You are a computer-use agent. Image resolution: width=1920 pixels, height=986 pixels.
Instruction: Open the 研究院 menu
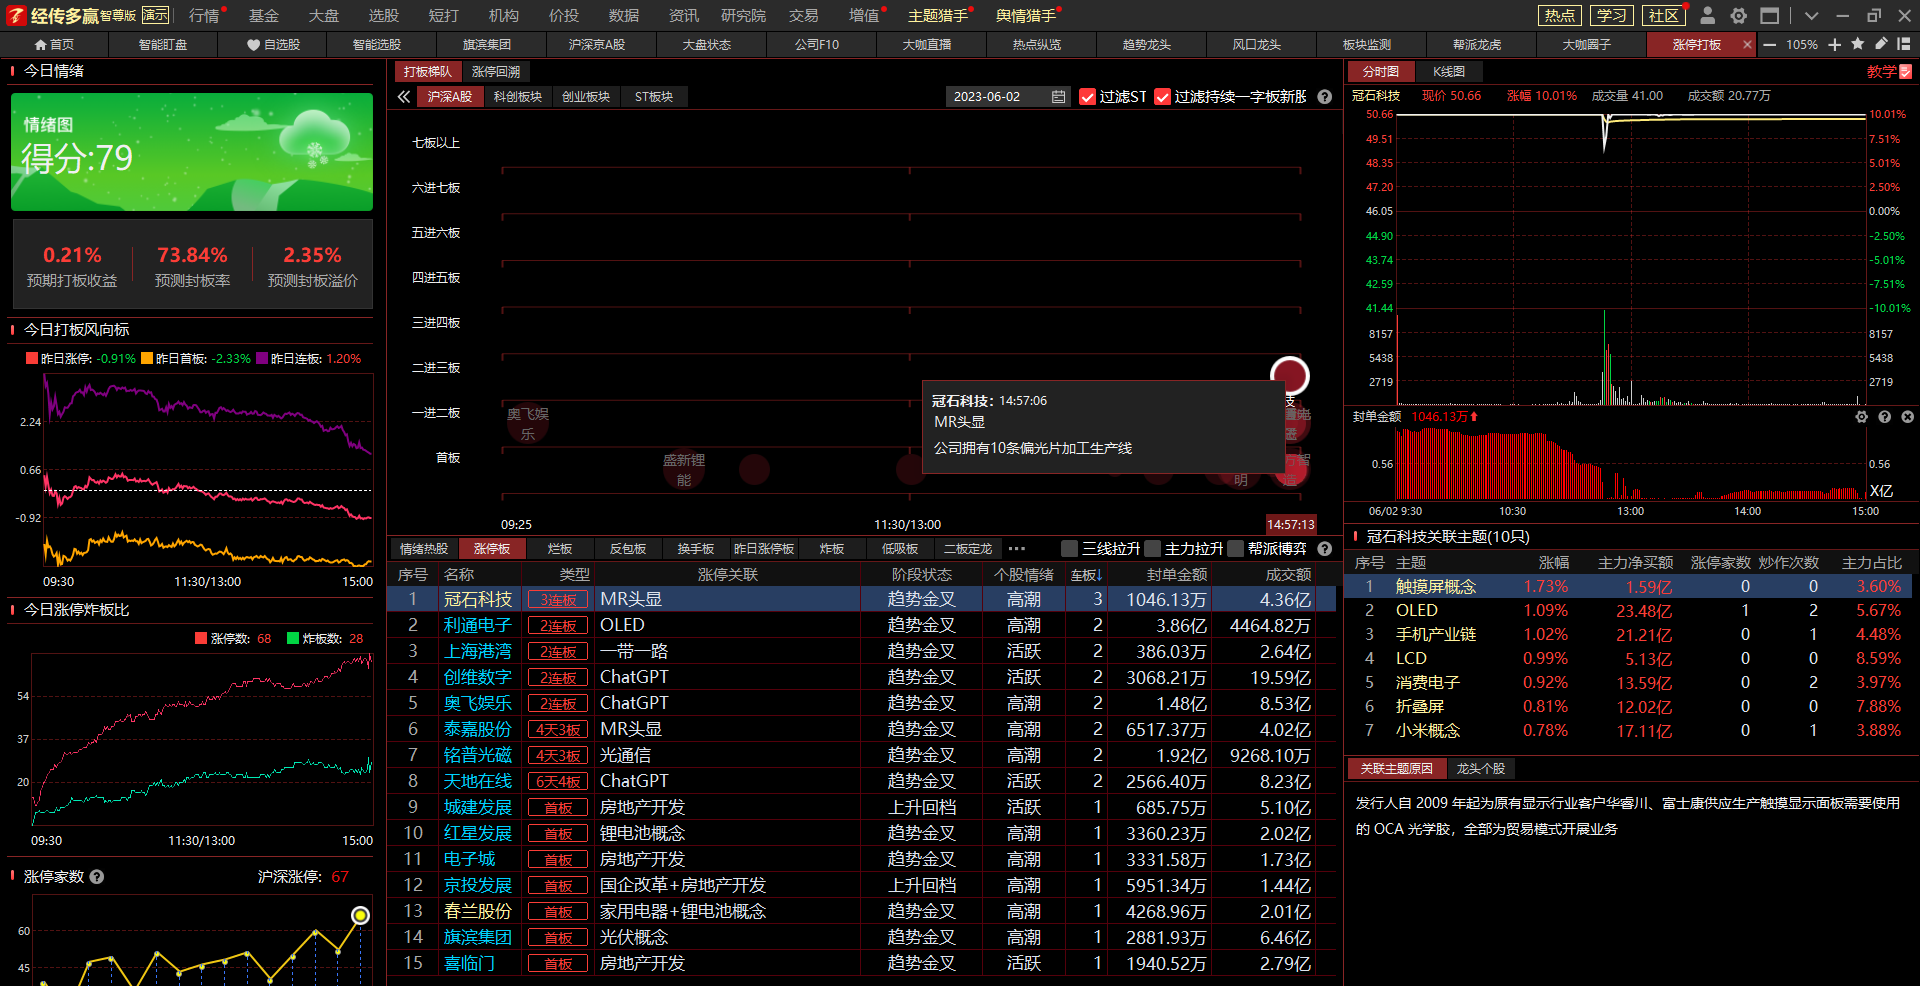[x=743, y=16]
